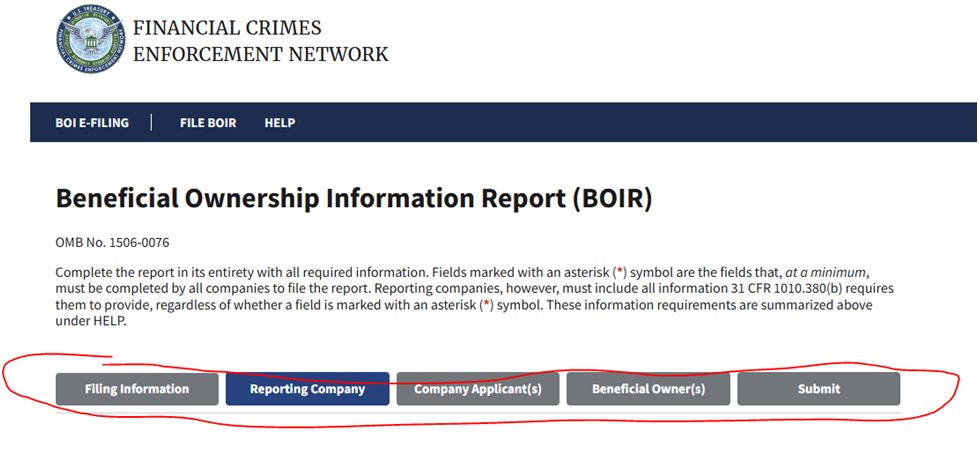Click the OMB No. 1506-0076 text
Image resolution: width=979 pixels, height=463 pixels.
(x=112, y=243)
